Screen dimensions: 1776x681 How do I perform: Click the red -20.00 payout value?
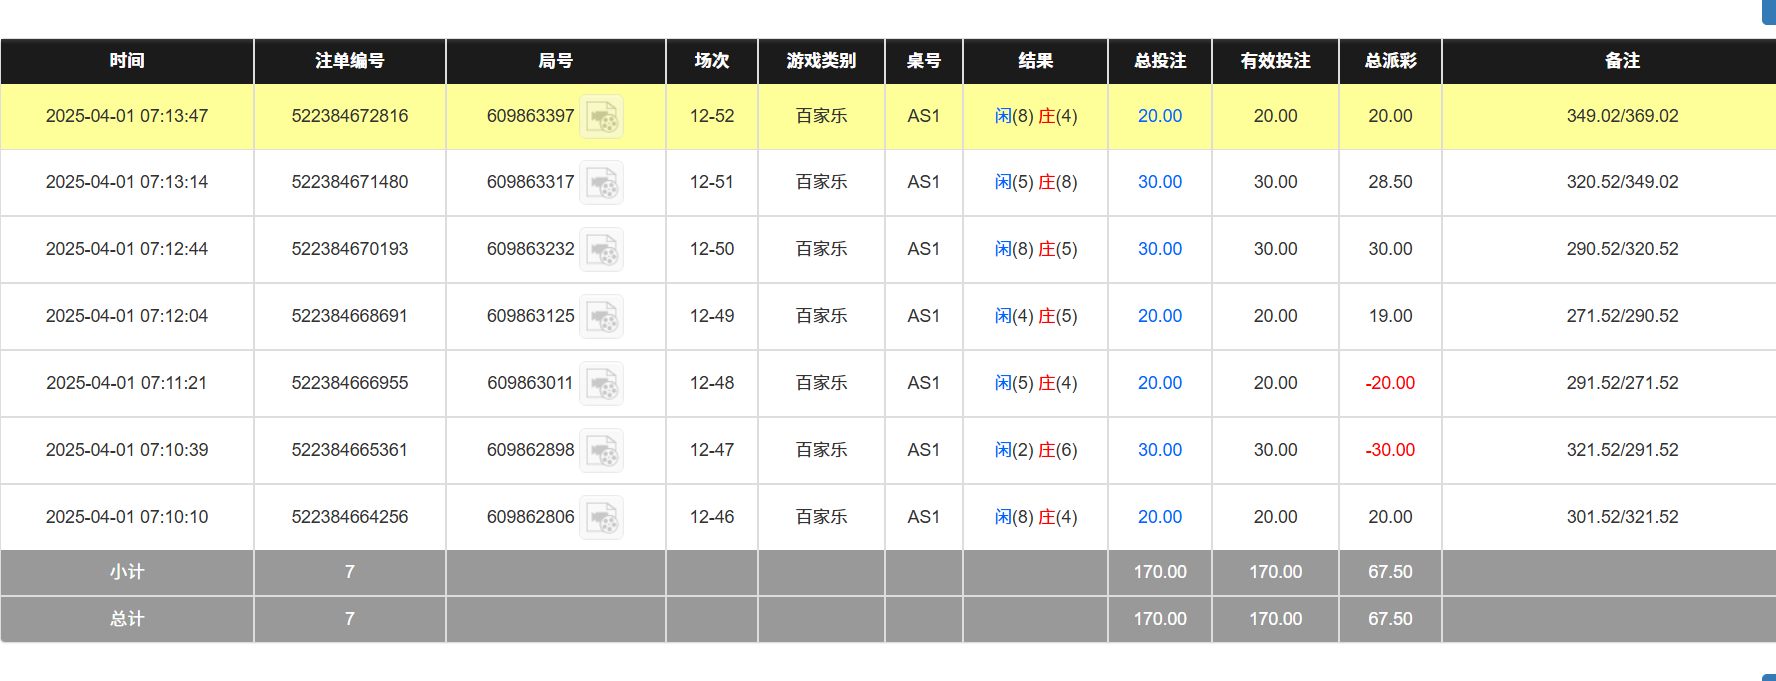click(x=1389, y=383)
